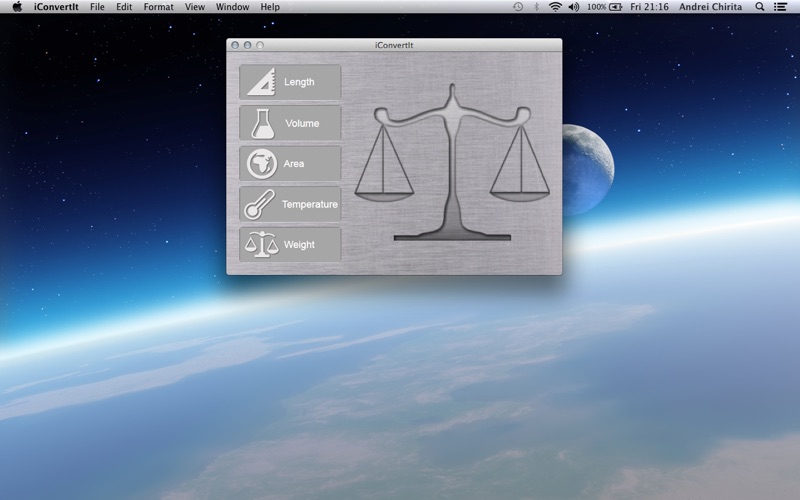800x500 pixels.
Task: Click the volume speaker icon in menu bar
Action: click(574, 7)
